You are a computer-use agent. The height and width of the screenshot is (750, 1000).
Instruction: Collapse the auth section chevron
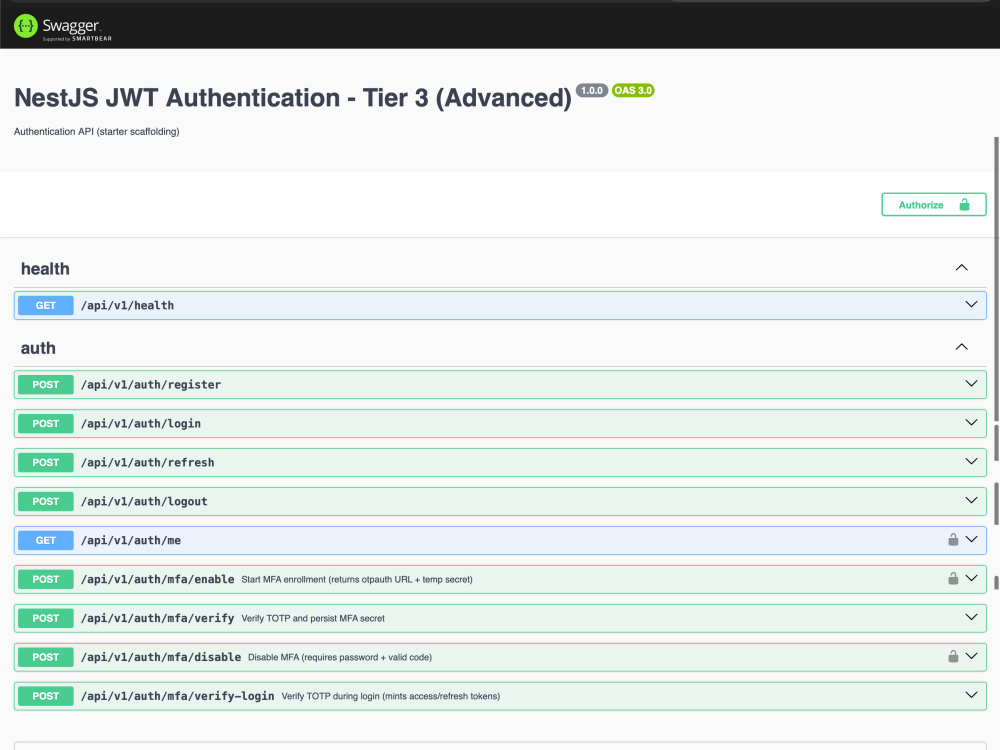coord(962,347)
